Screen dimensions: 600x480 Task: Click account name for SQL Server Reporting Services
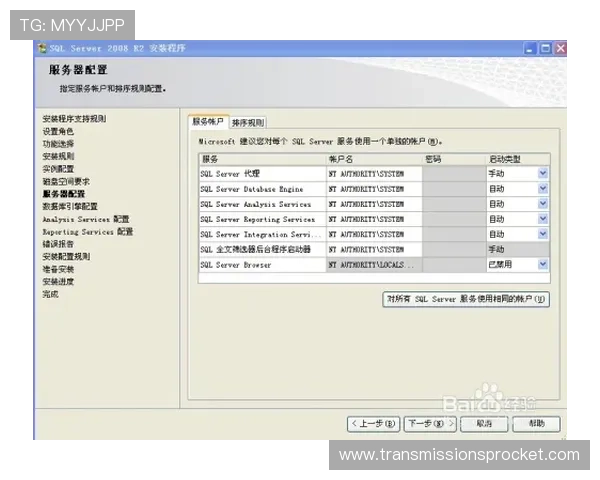374,219
